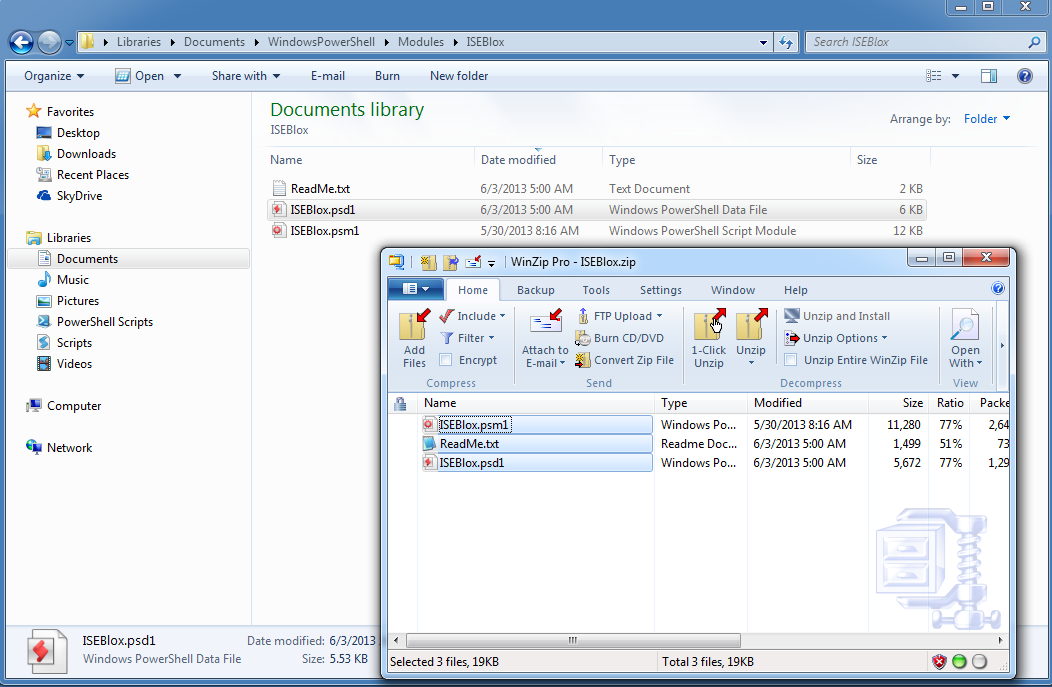
Task: Sort WinZip's list by the Ratio column
Action: tap(950, 403)
